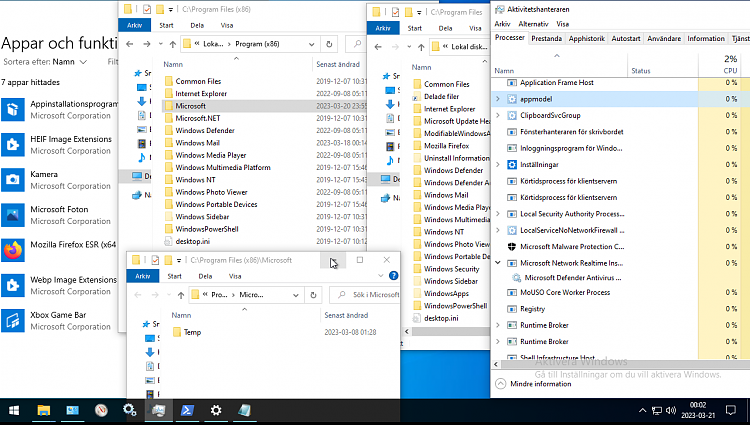Switch to the Prestanda tab
Image resolution: width=750 pixels, height=425 pixels.
(x=546, y=39)
